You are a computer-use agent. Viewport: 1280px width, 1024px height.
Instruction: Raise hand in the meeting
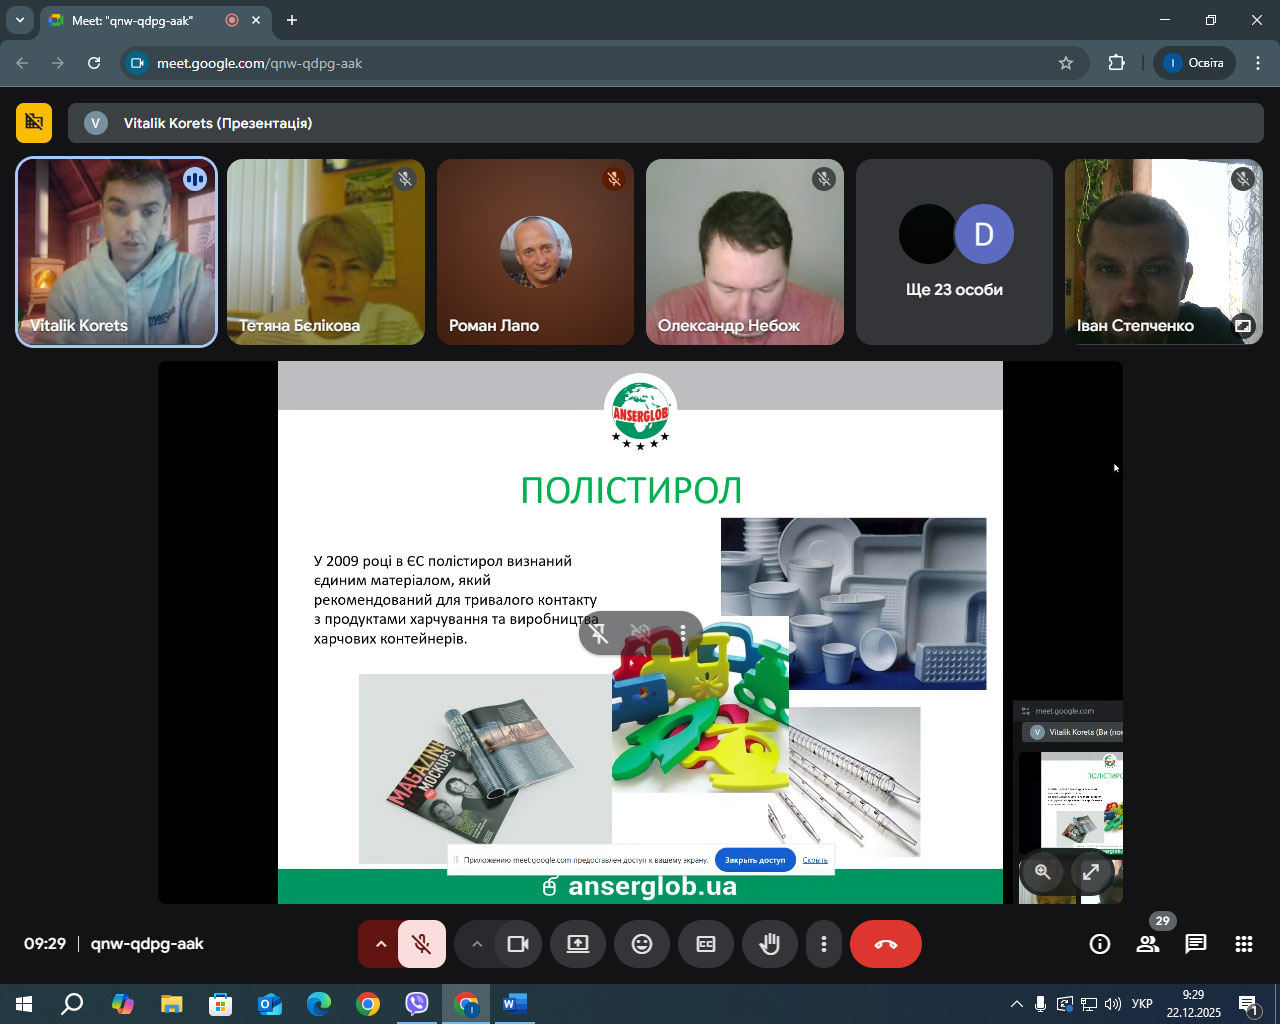pos(769,944)
